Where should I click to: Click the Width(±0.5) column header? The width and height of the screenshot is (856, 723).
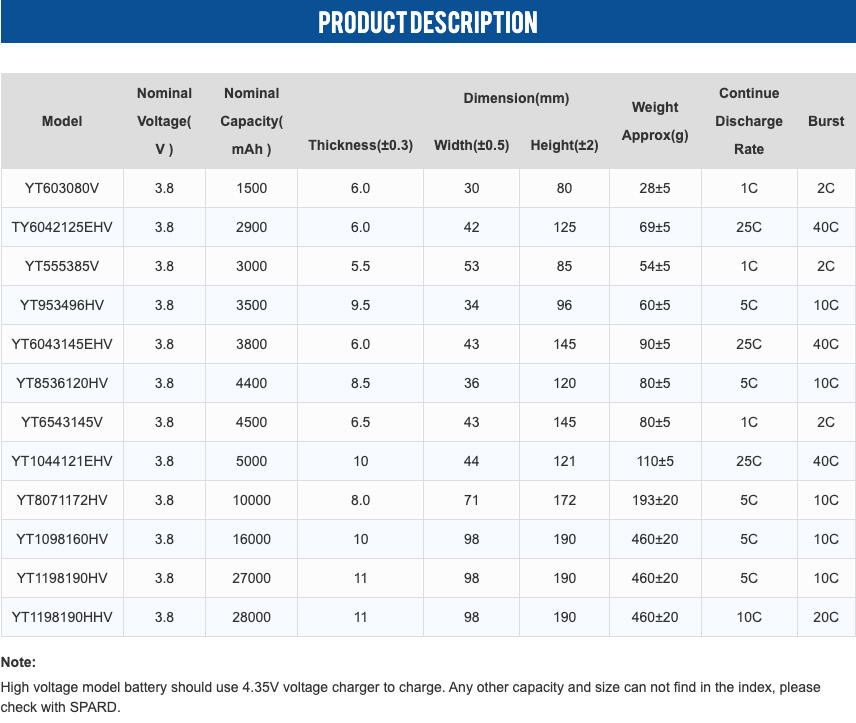(x=472, y=145)
